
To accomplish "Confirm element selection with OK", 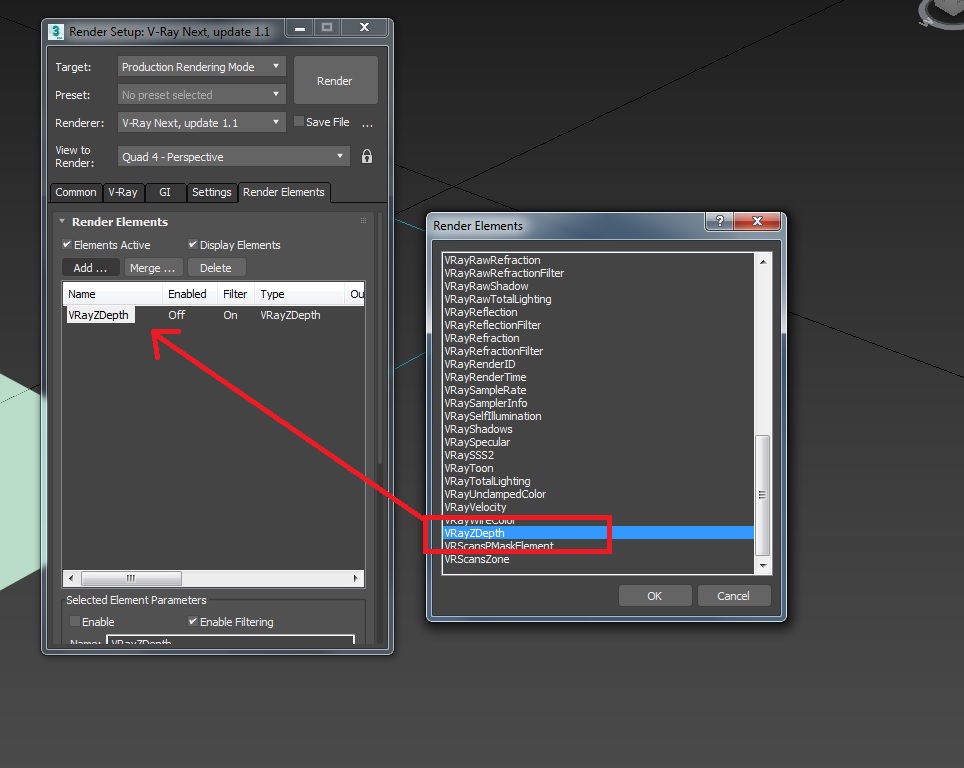I will [x=655, y=595].
